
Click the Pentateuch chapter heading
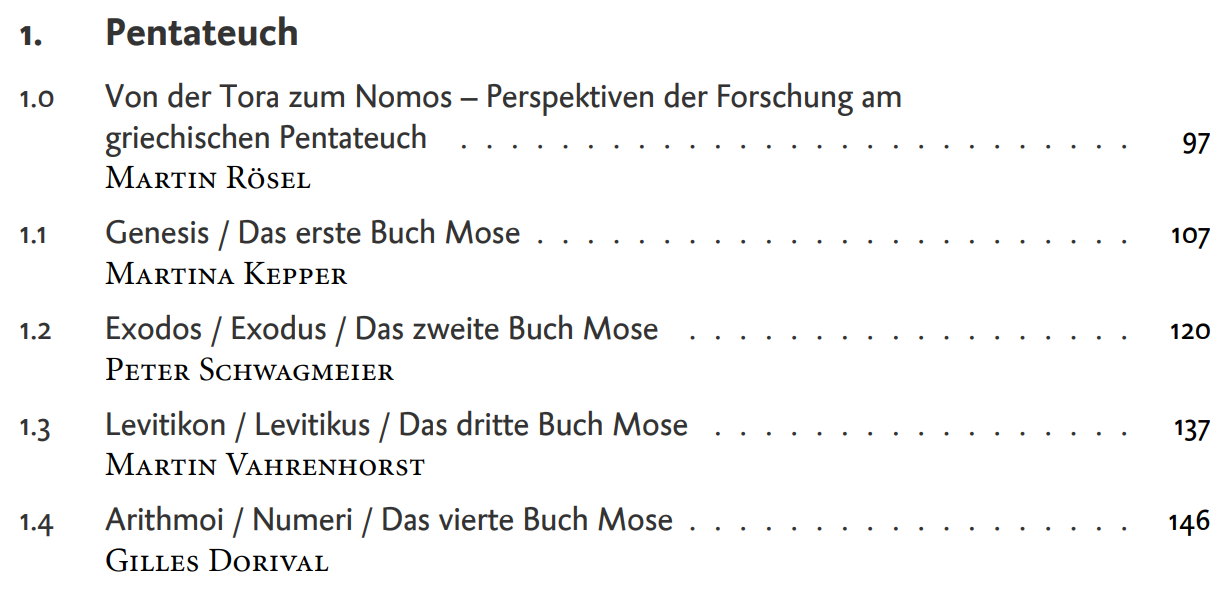pos(201,33)
